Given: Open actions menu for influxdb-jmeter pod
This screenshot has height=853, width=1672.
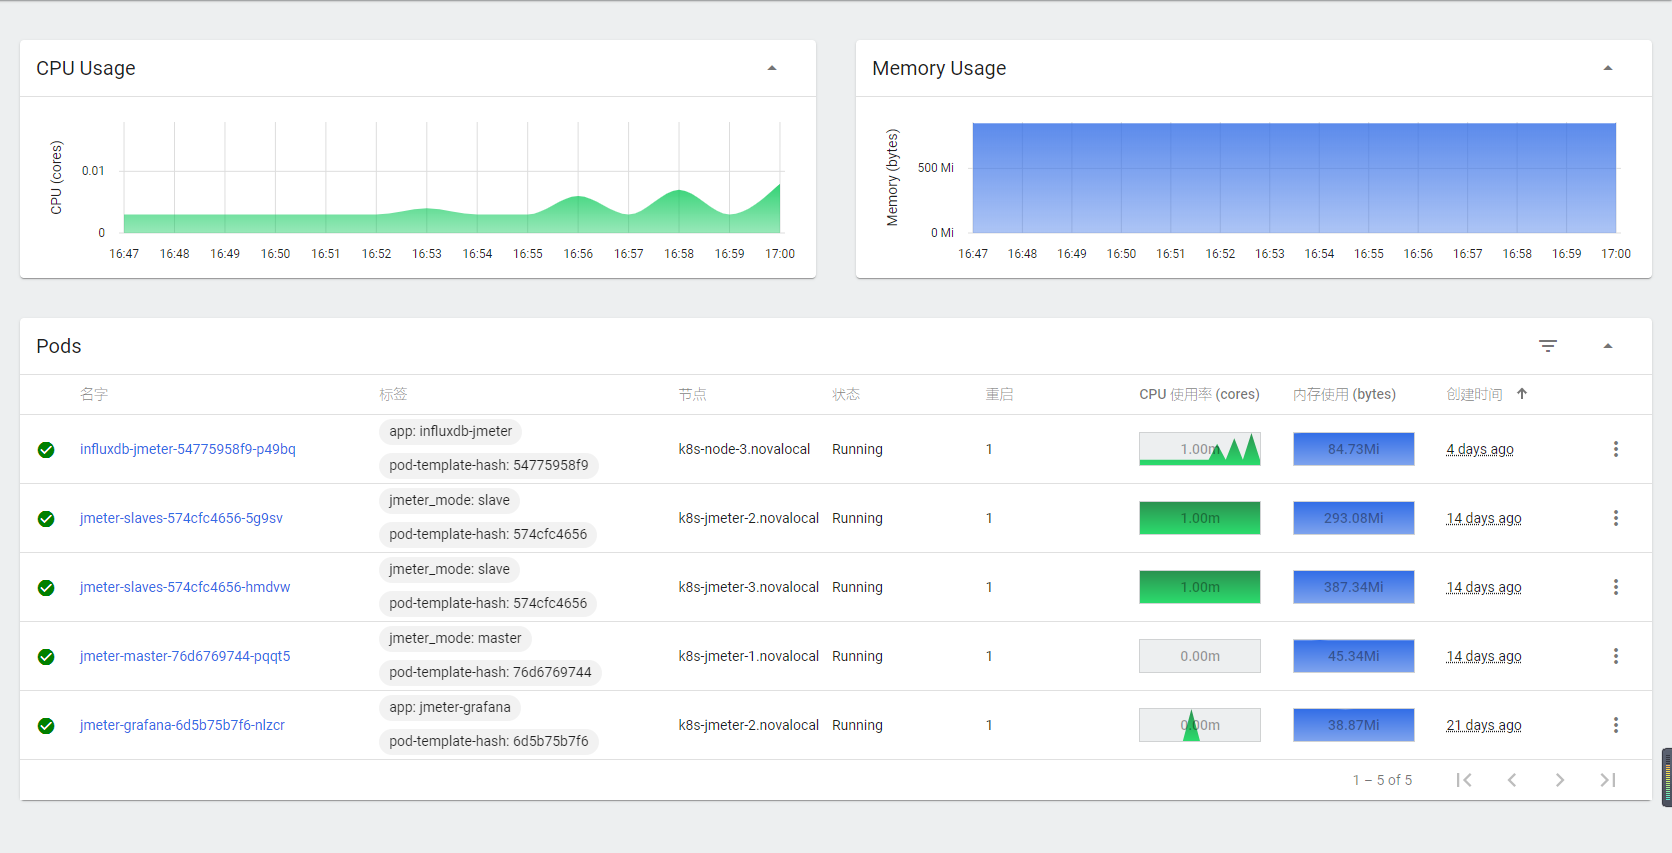Looking at the screenshot, I should pos(1615,449).
